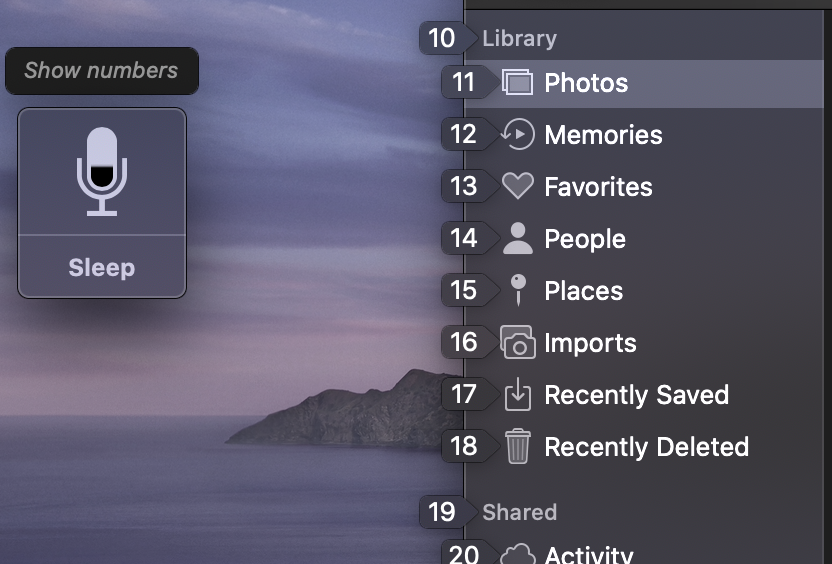The image size is (832, 564).
Task: Click the People silhouette icon
Action: [517, 239]
